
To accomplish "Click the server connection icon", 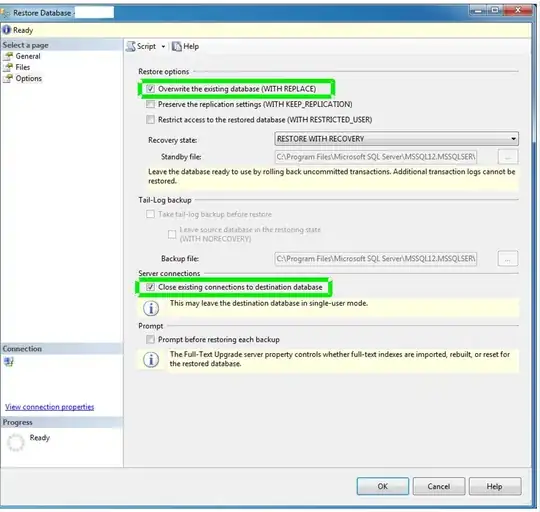I will [9, 362].
